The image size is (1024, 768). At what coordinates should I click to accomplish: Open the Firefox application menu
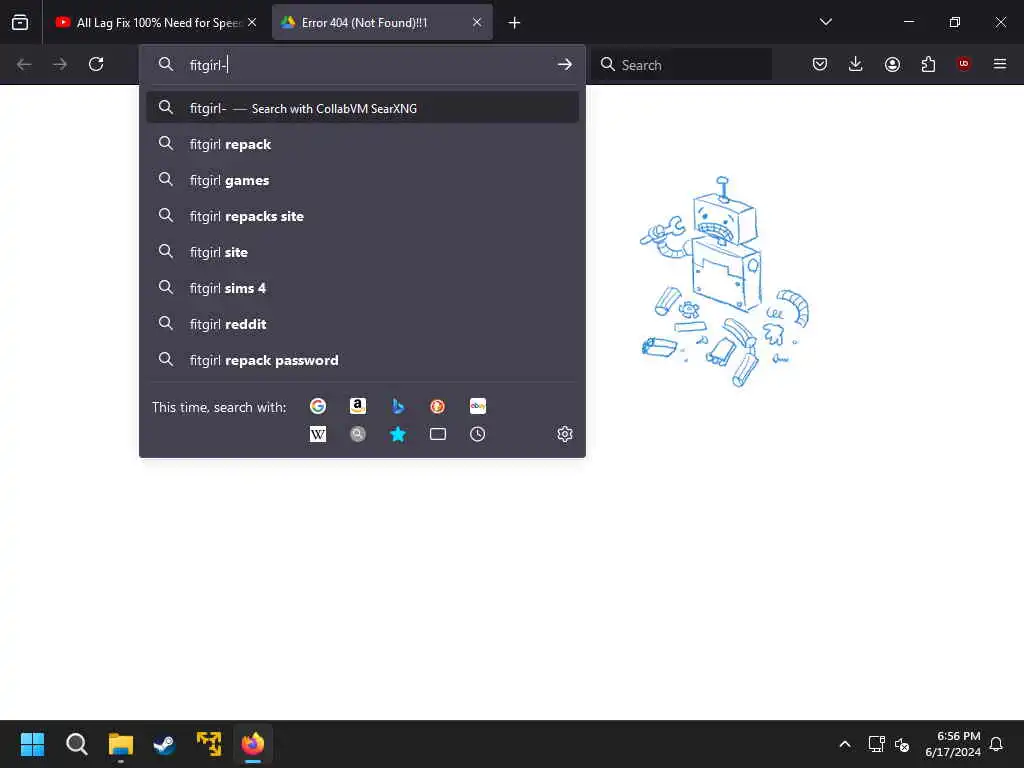(1000, 64)
